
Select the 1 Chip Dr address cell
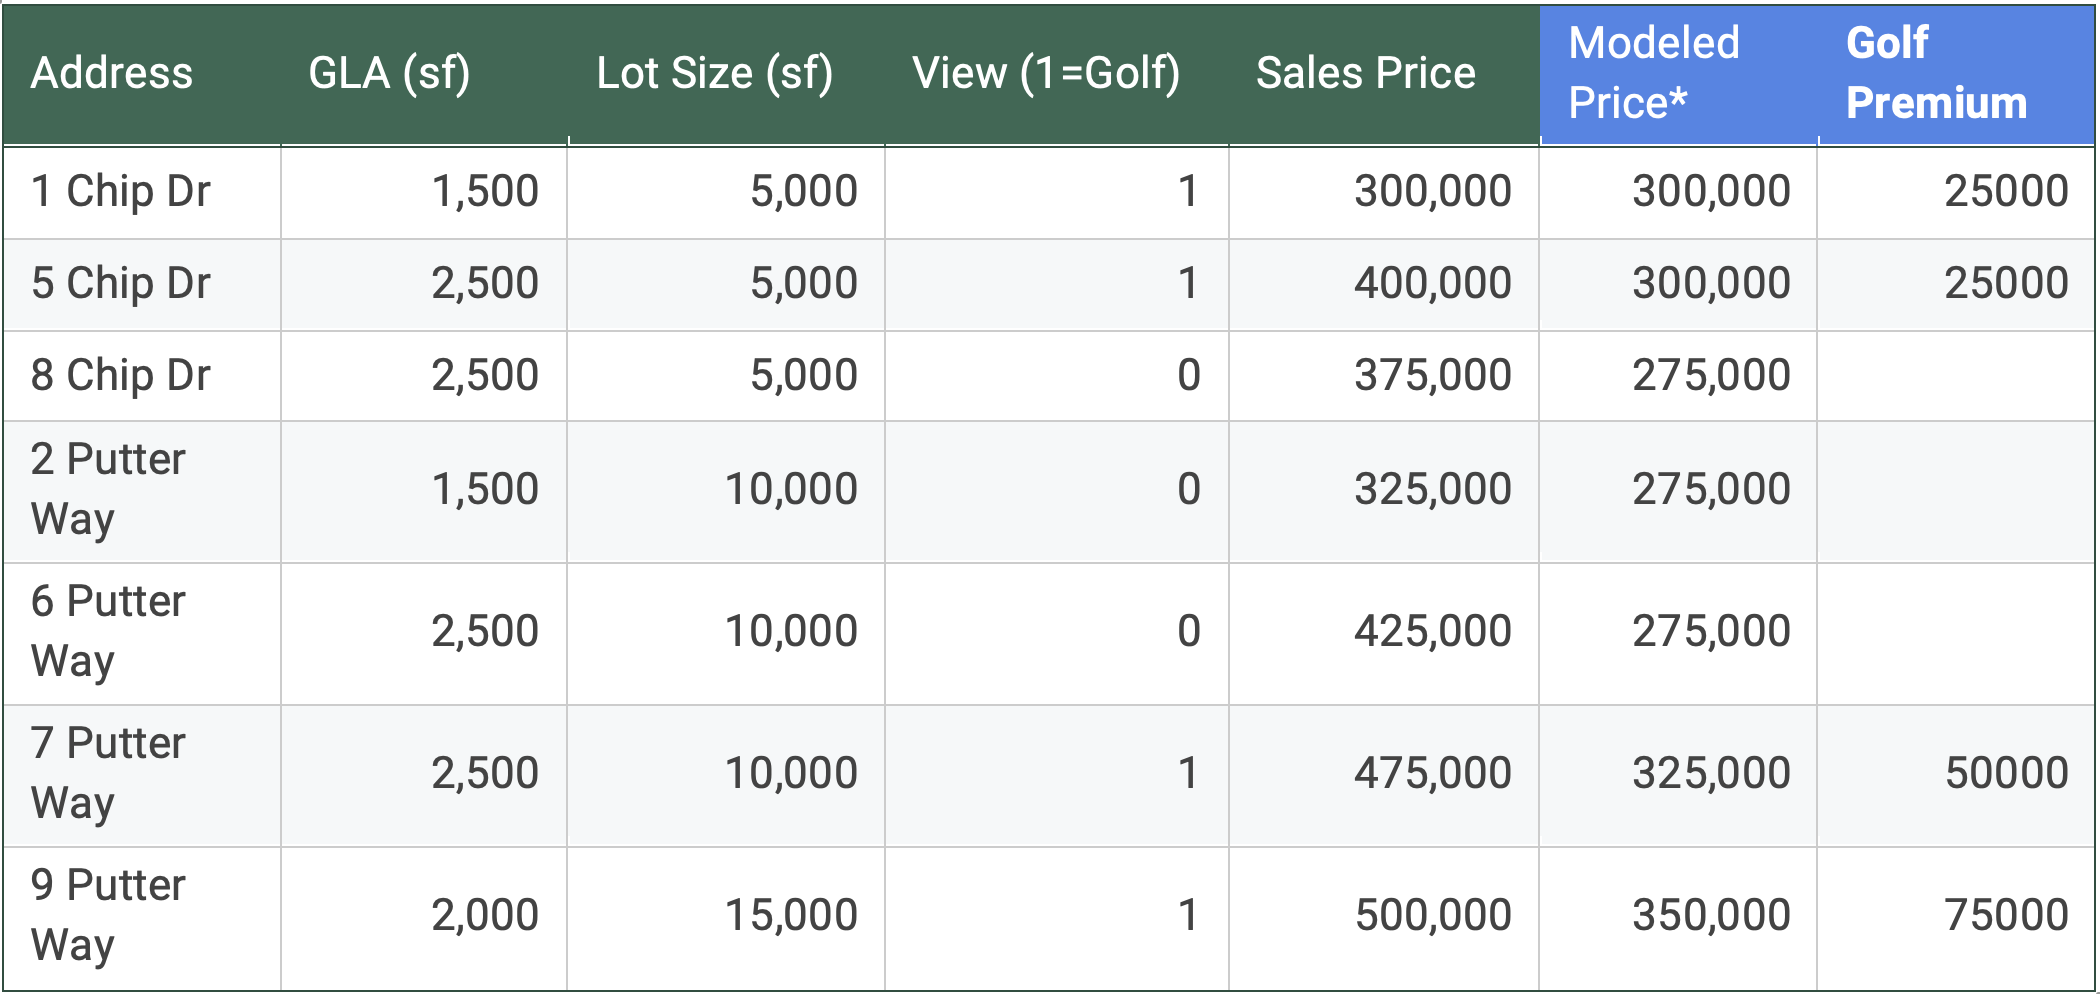(x=121, y=191)
